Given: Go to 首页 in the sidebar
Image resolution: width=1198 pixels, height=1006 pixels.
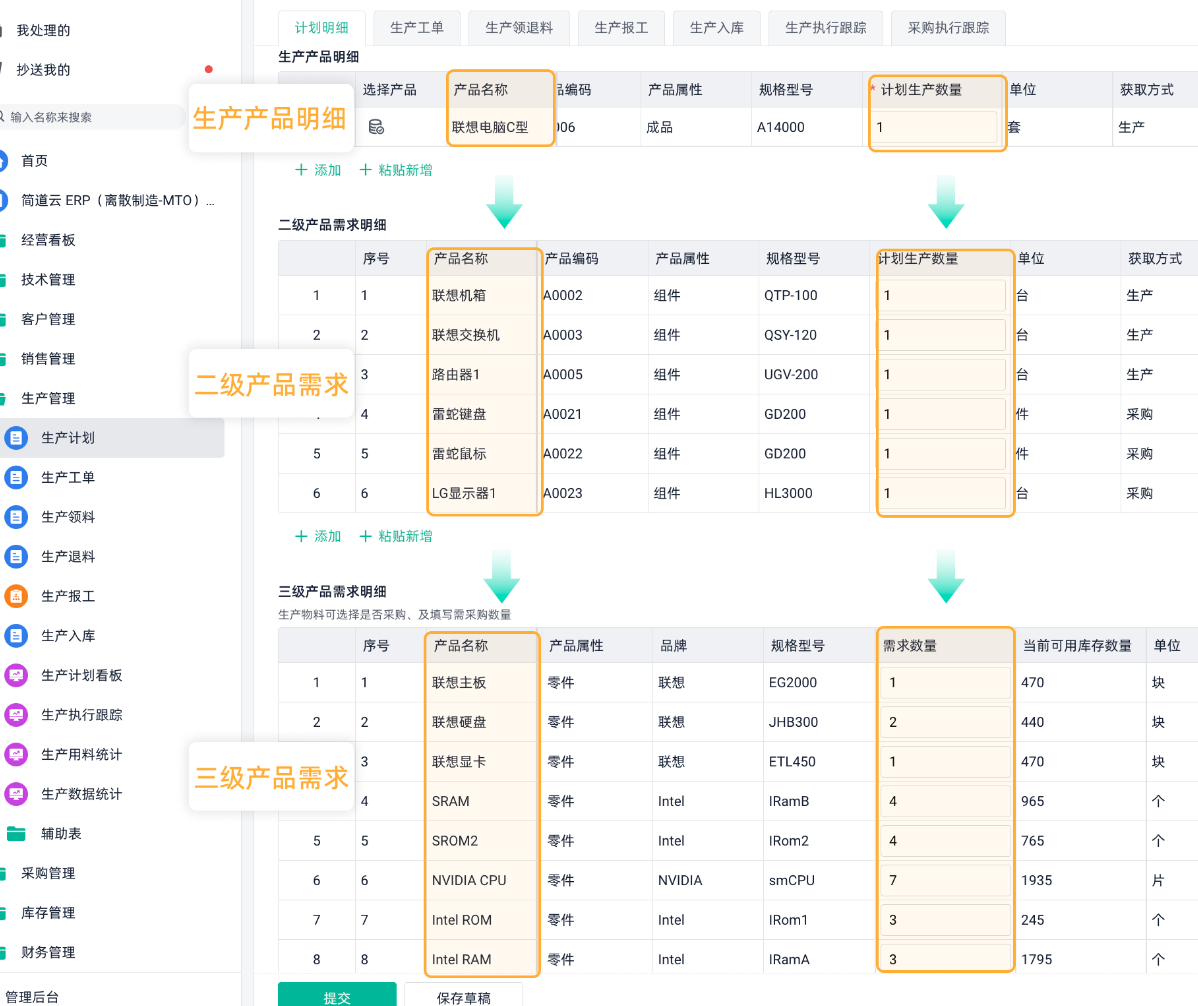Looking at the screenshot, I should point(34,161).
